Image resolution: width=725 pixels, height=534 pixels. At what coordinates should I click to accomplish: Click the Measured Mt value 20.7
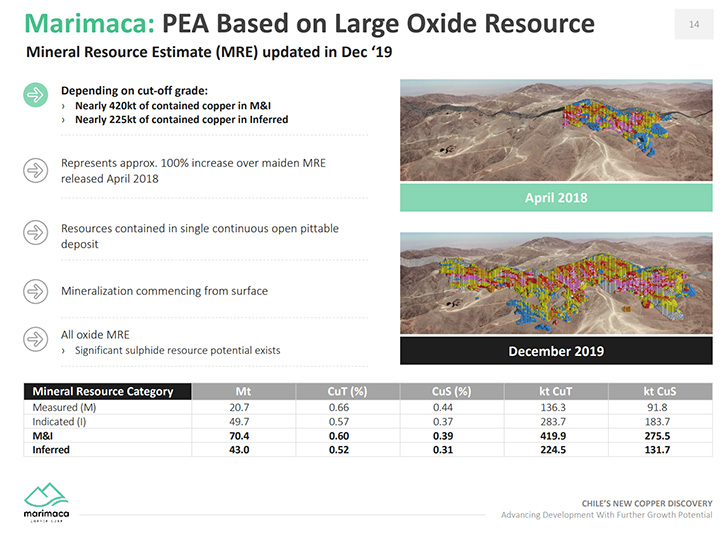pos(239,407)
